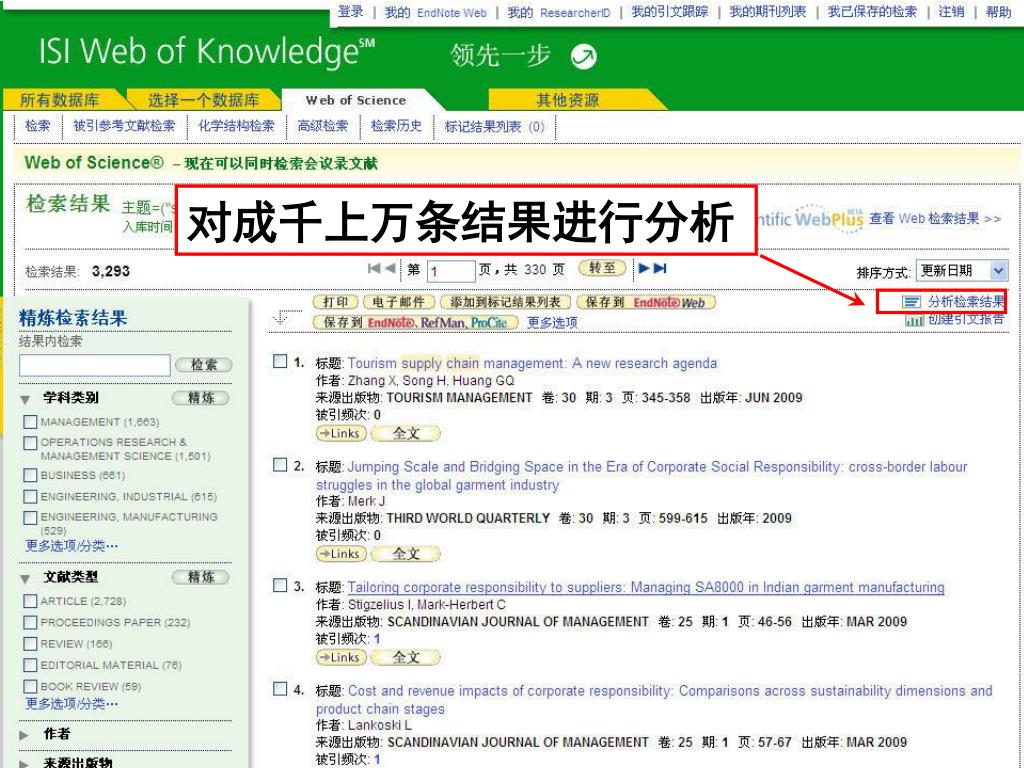Select checkbox for result 1

coord(280,361)
